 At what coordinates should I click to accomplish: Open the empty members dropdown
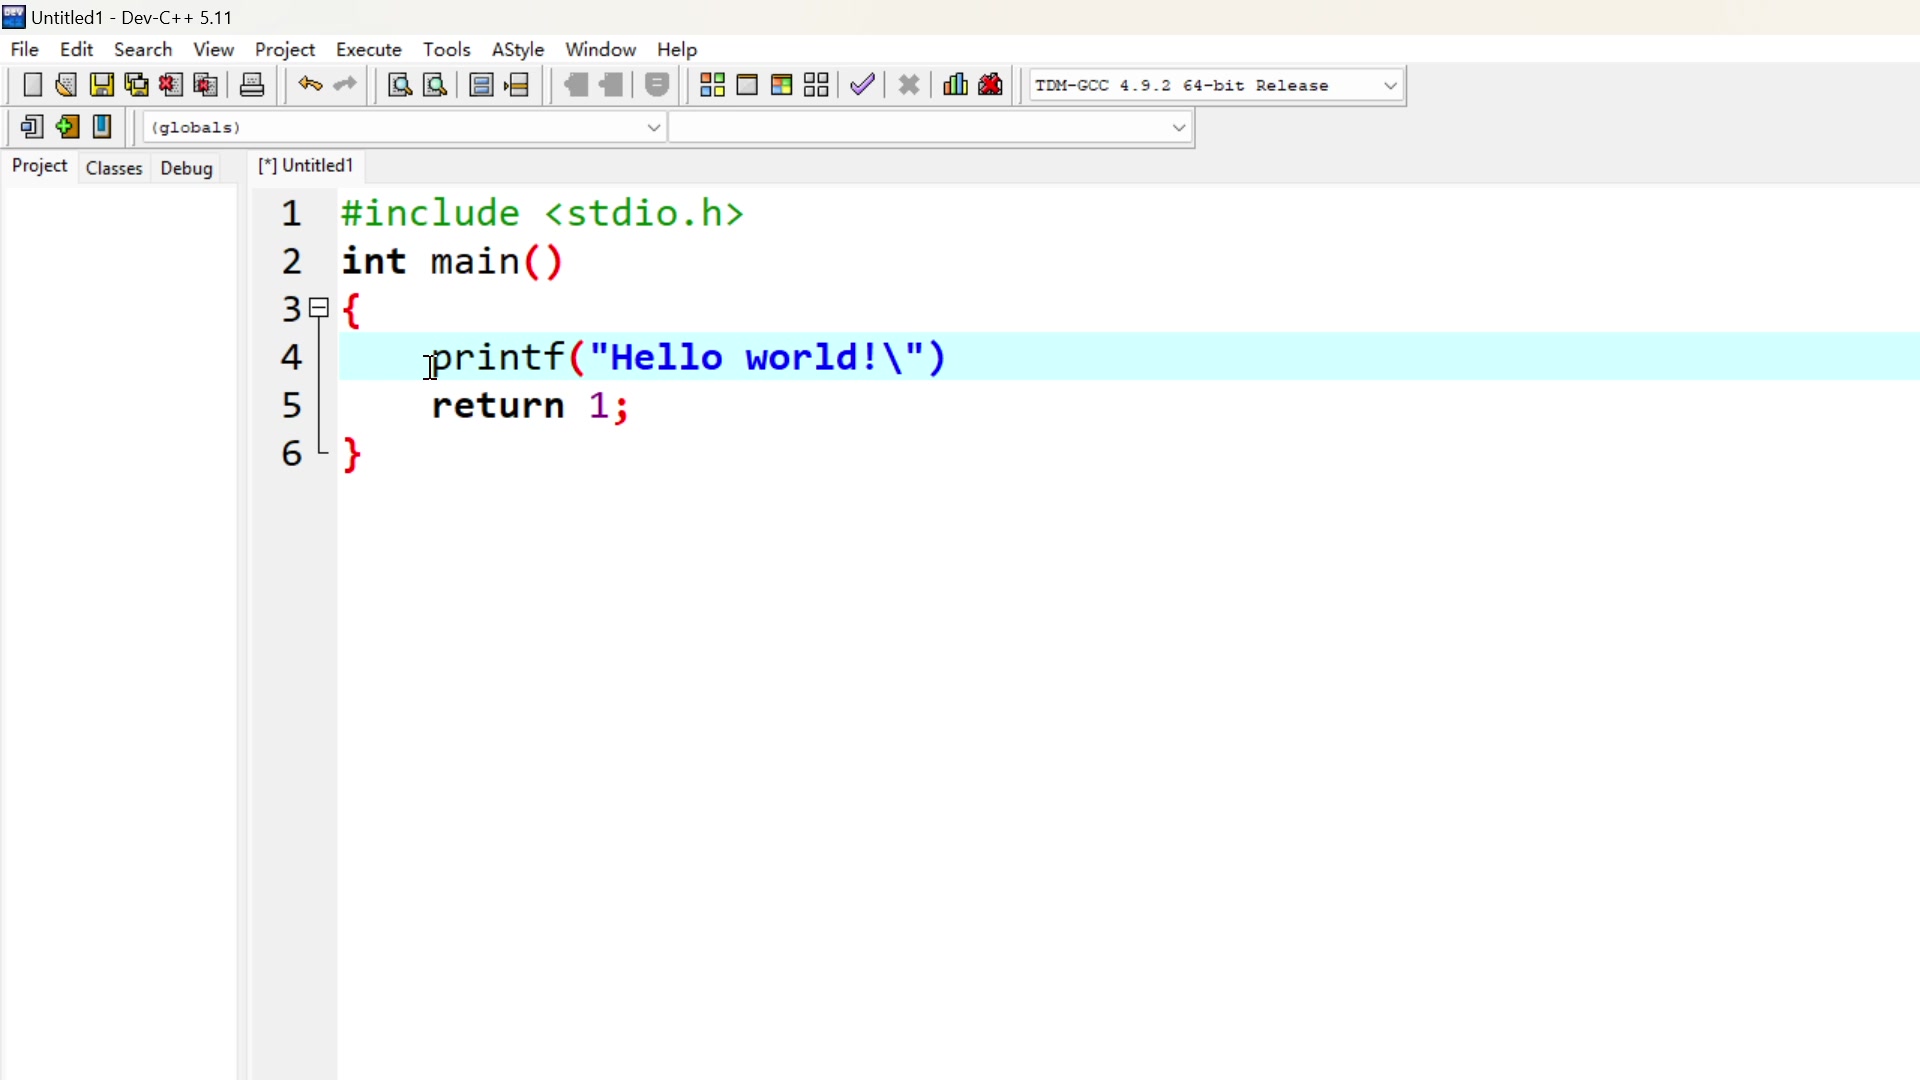click(1178, 128)
